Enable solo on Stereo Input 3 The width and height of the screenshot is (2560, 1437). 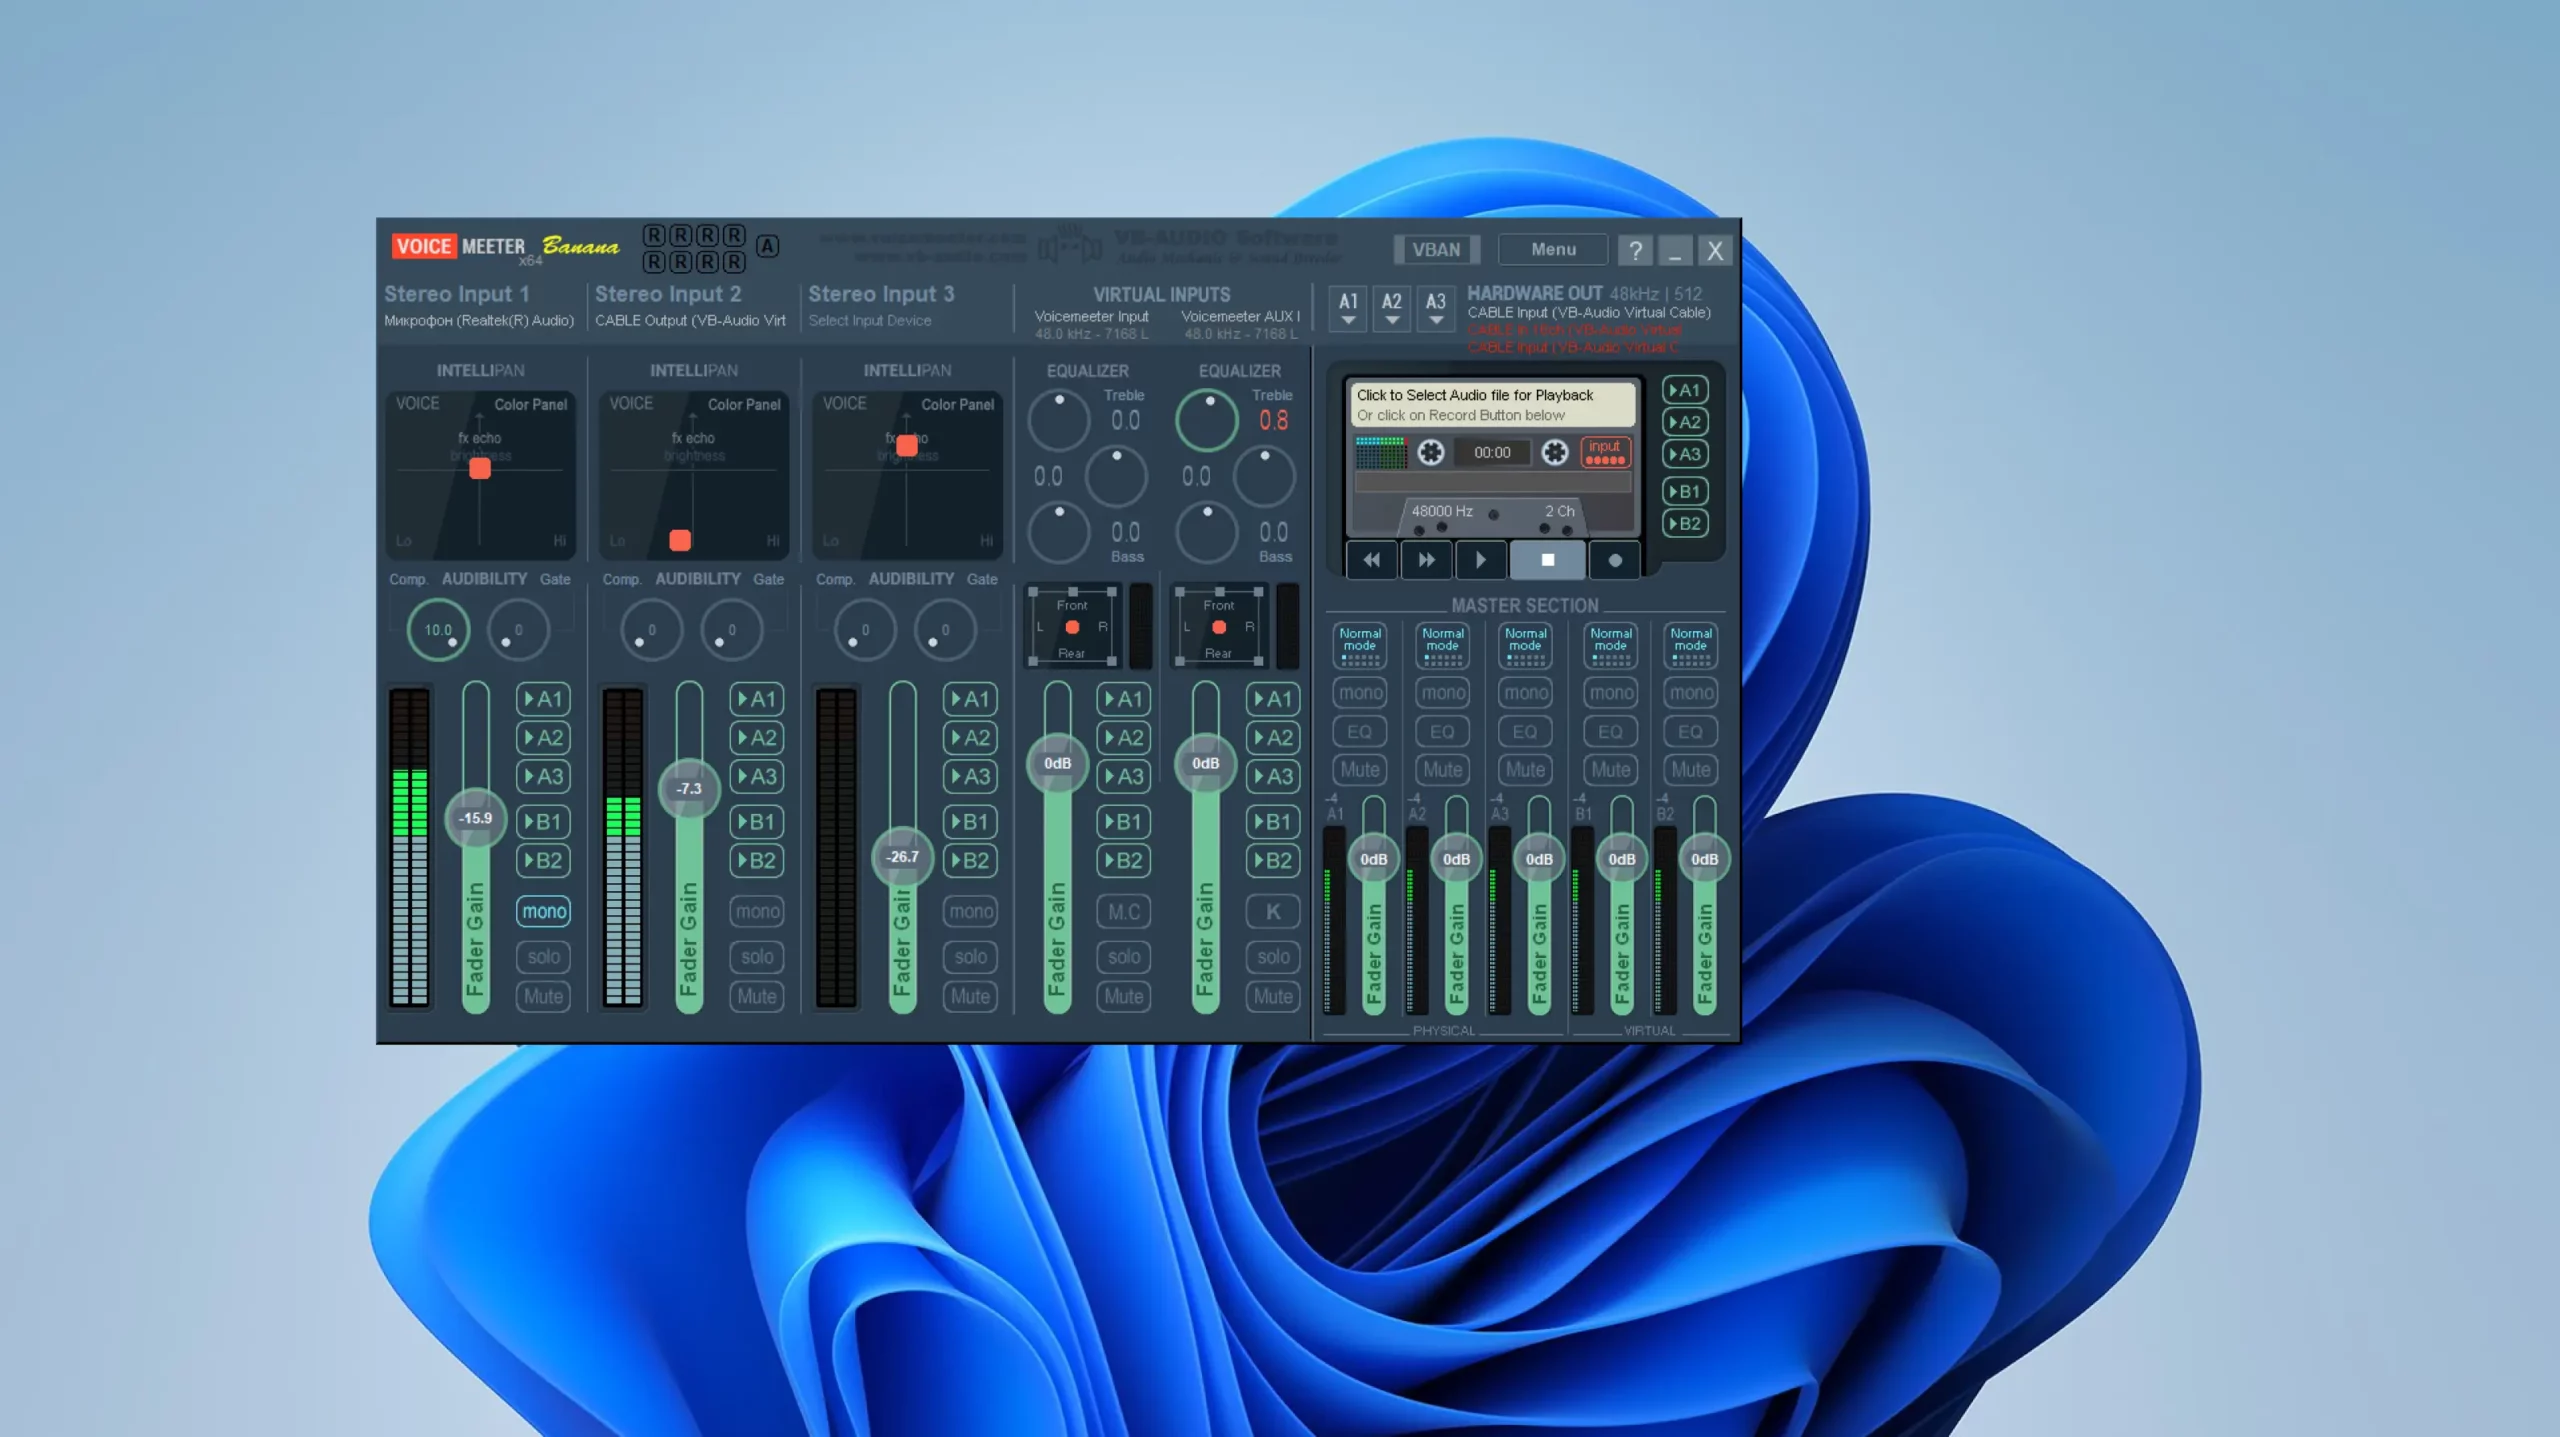[x=970, y=957]
